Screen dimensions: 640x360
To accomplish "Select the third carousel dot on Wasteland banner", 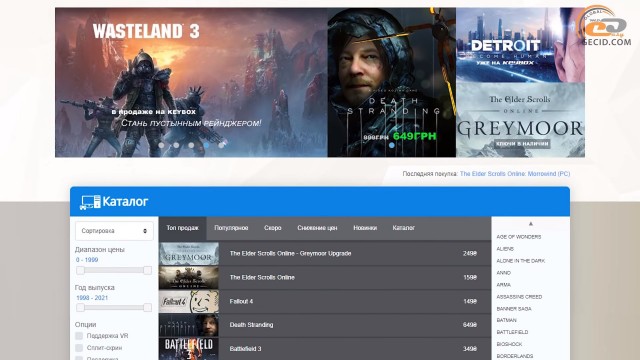I will click(191, 145).
